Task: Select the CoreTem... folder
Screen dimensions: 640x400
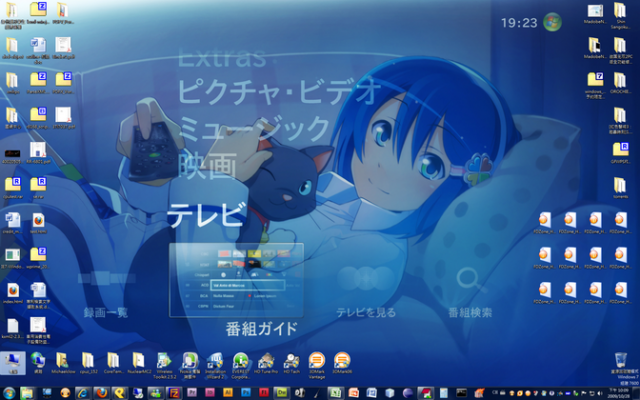Action: 113,363
